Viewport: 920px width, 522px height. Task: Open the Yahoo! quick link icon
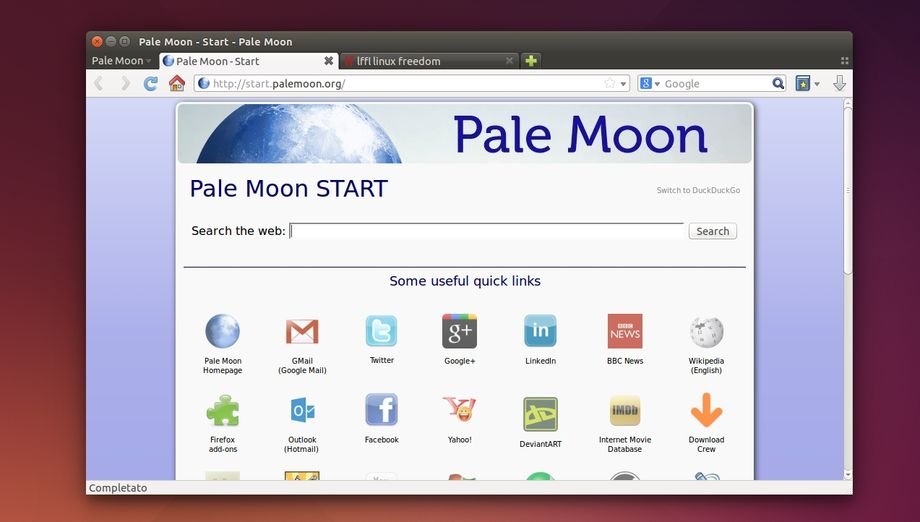tap(459, 409)
